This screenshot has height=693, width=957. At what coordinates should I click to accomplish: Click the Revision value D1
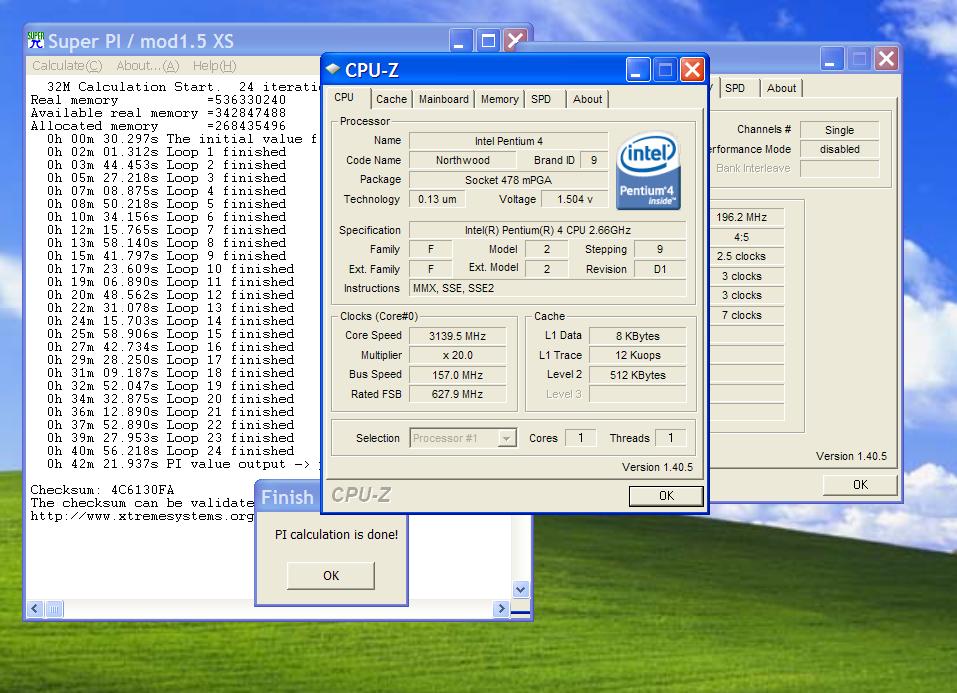pos(660,269)
